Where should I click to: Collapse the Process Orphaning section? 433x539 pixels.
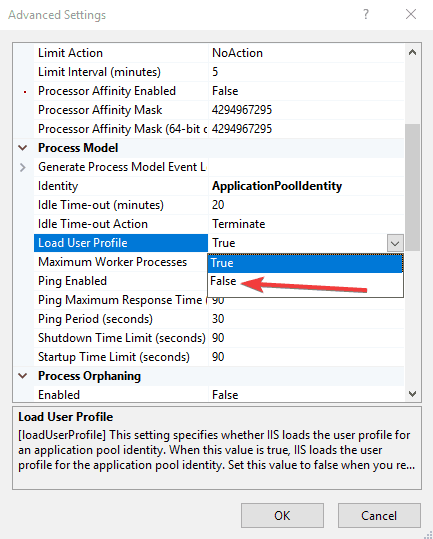click(x=23, y=376)
